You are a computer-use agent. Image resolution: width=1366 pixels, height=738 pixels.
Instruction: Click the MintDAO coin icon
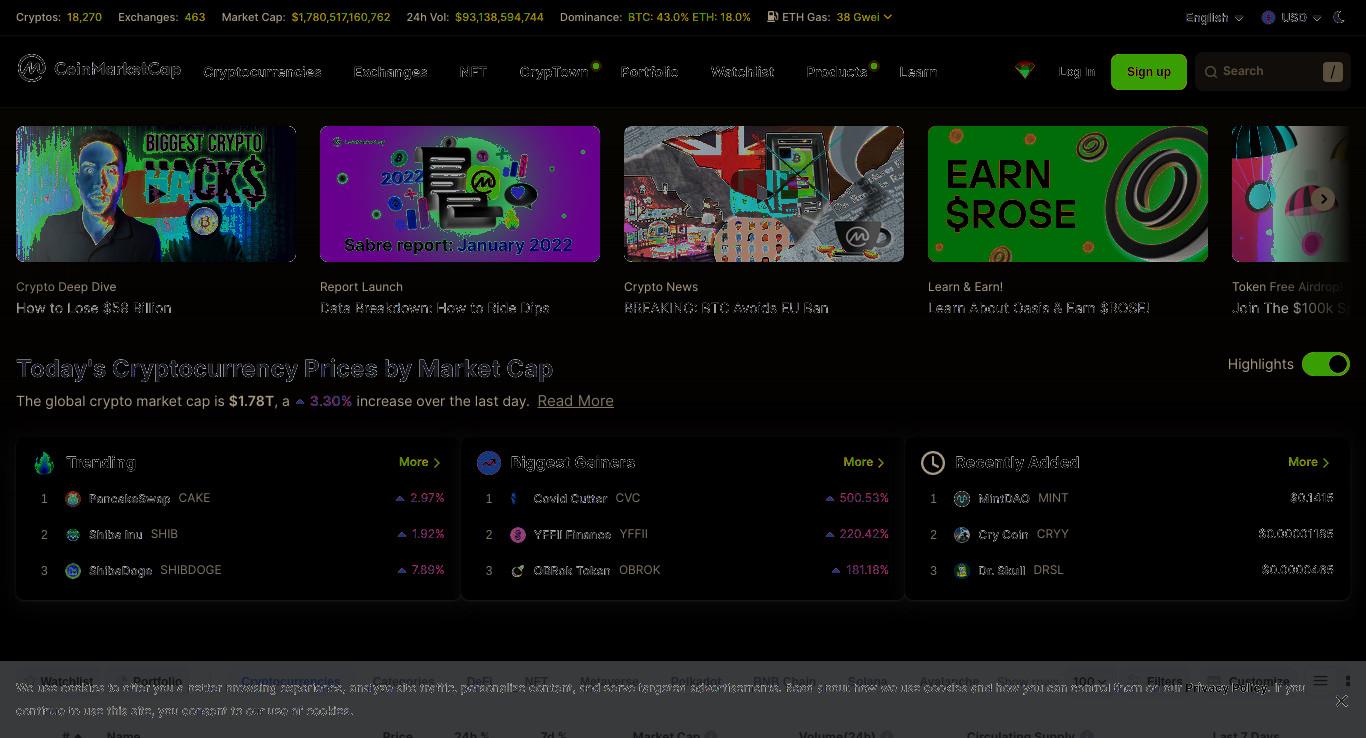(x=962, y=499)
